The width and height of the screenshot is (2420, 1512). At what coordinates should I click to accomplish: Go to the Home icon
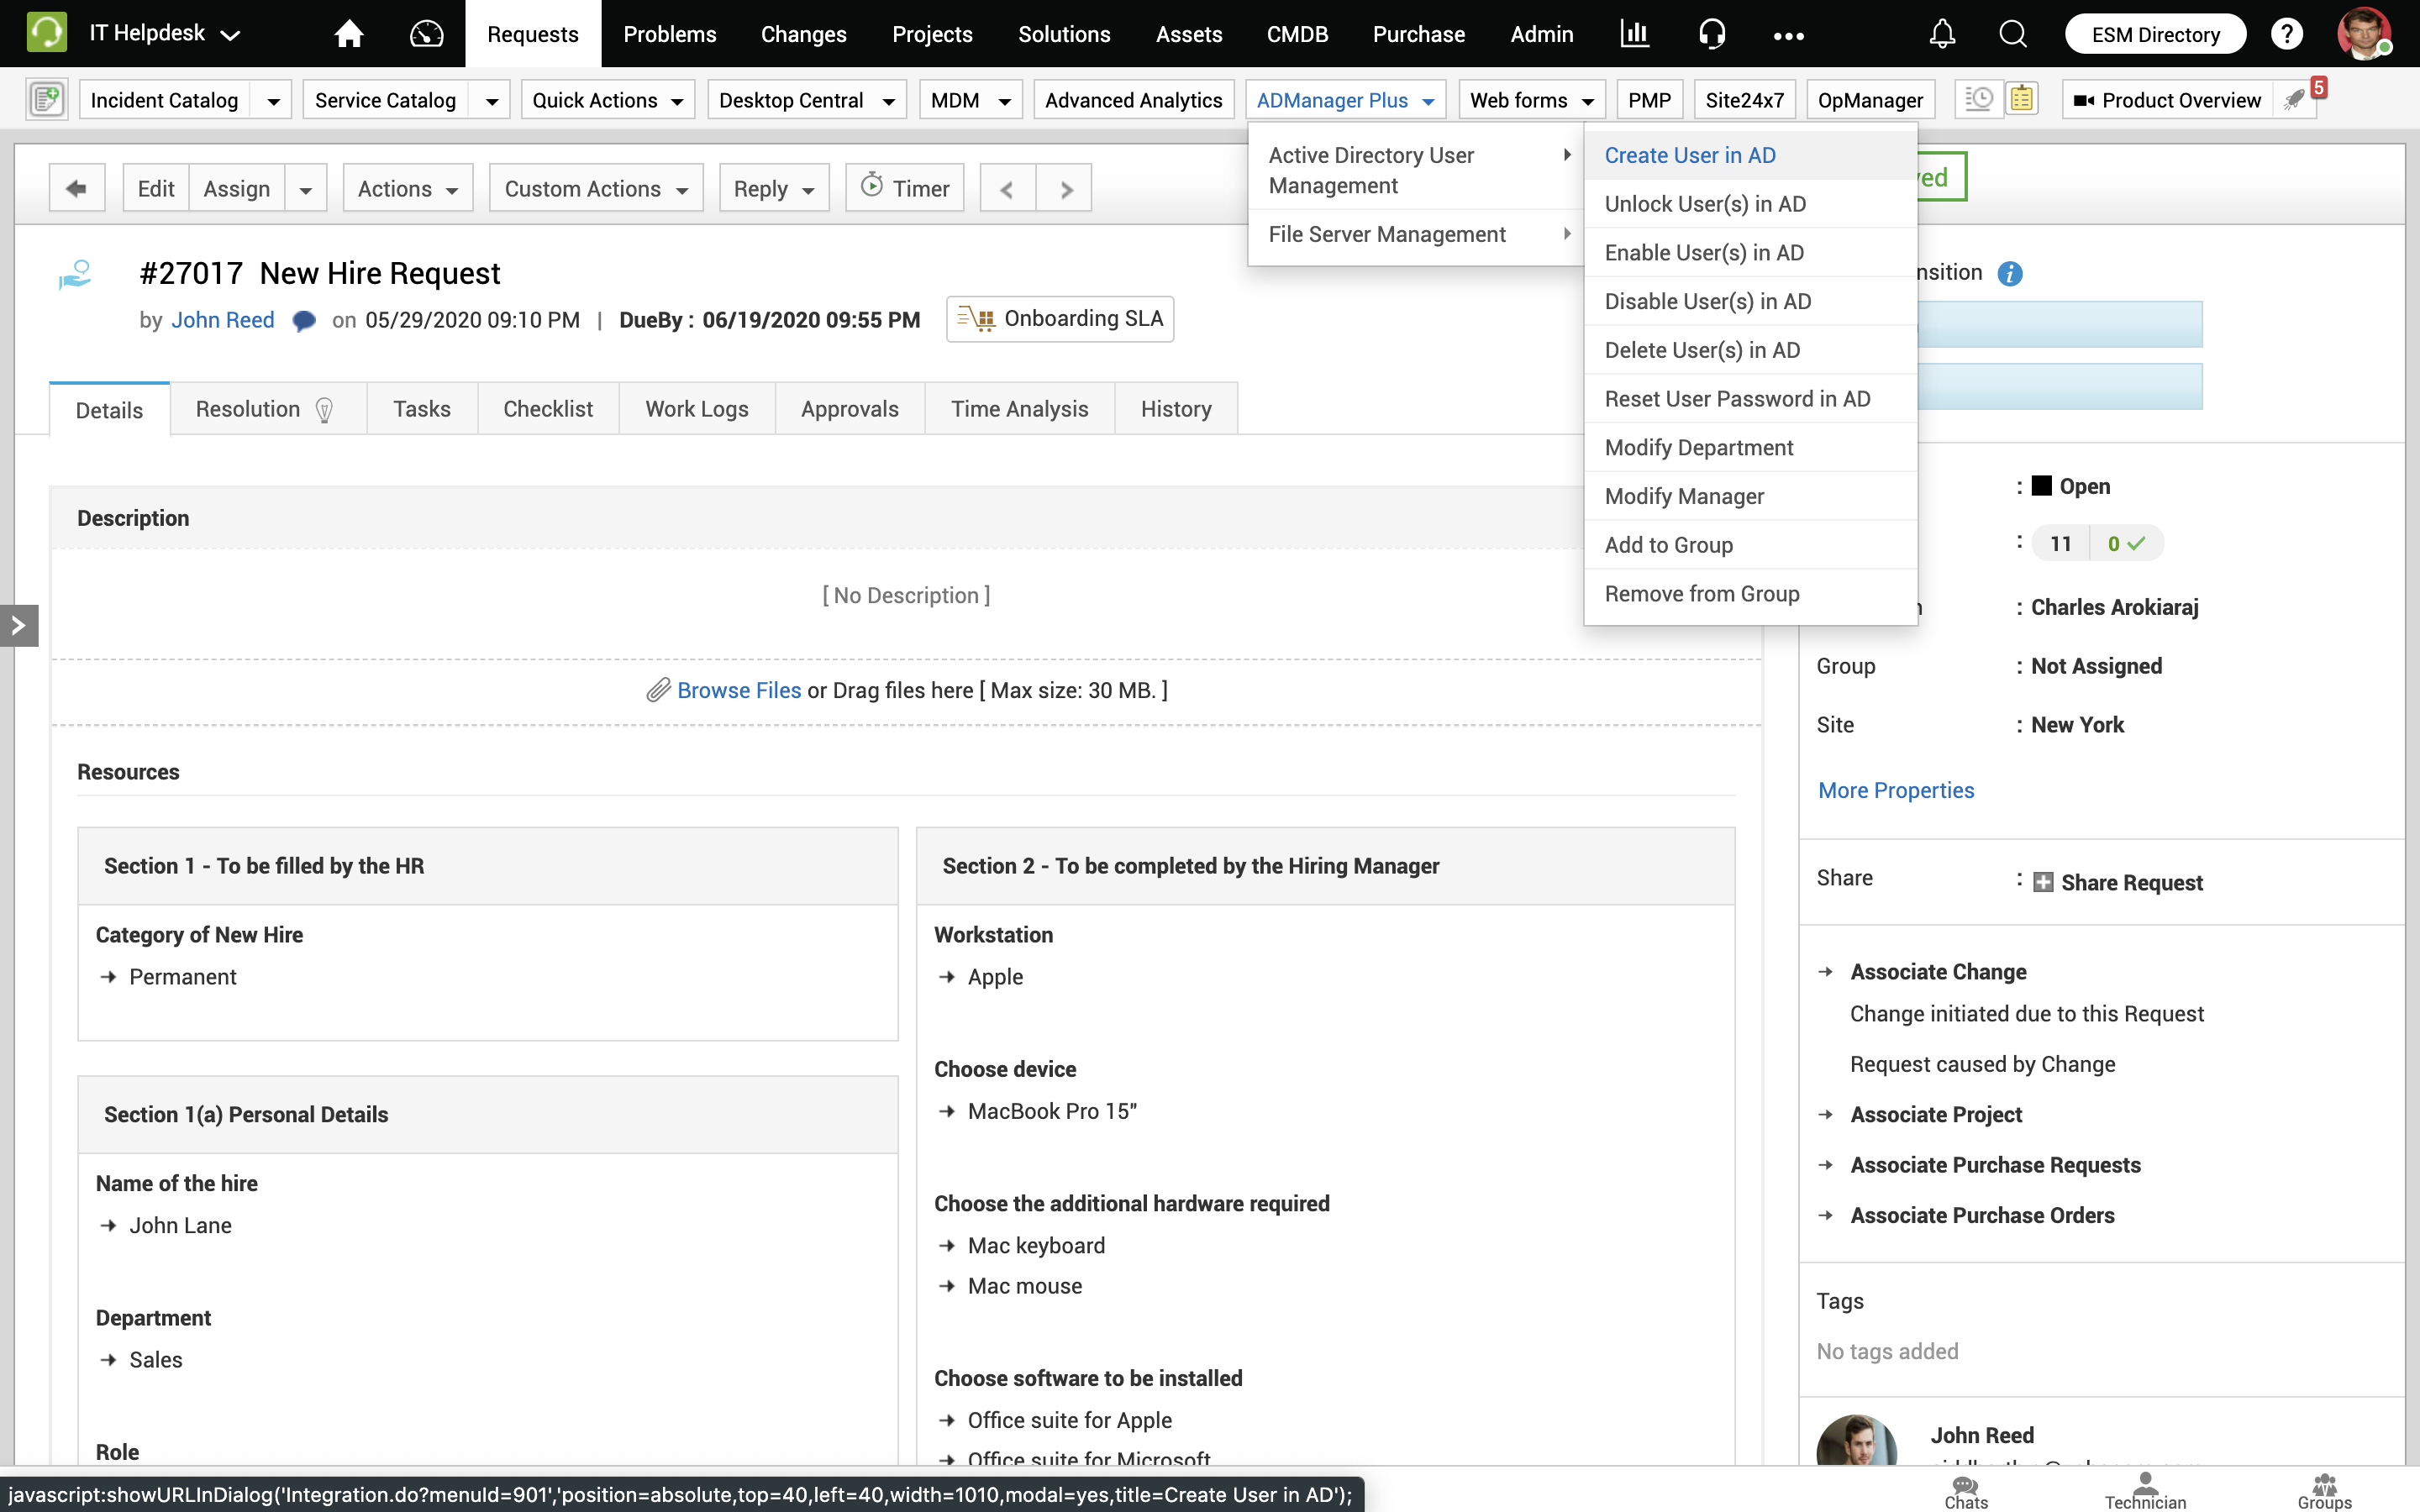point(348,34)
